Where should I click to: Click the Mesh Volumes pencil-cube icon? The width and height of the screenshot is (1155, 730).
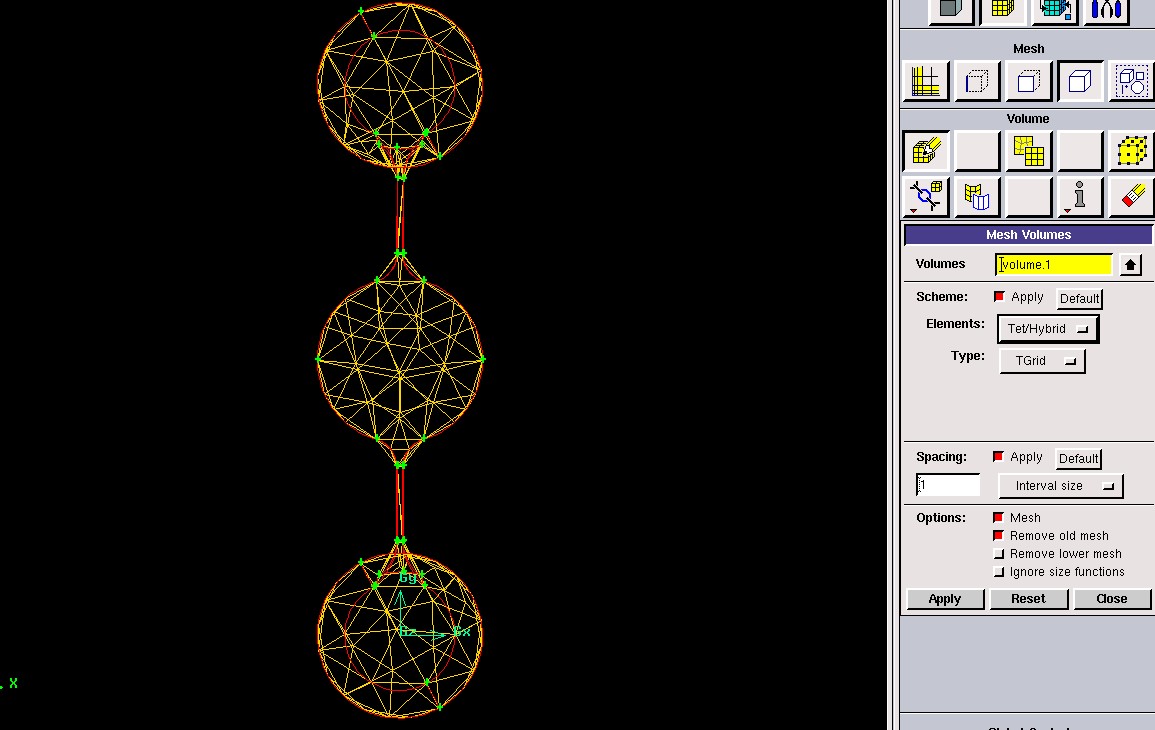925,151
